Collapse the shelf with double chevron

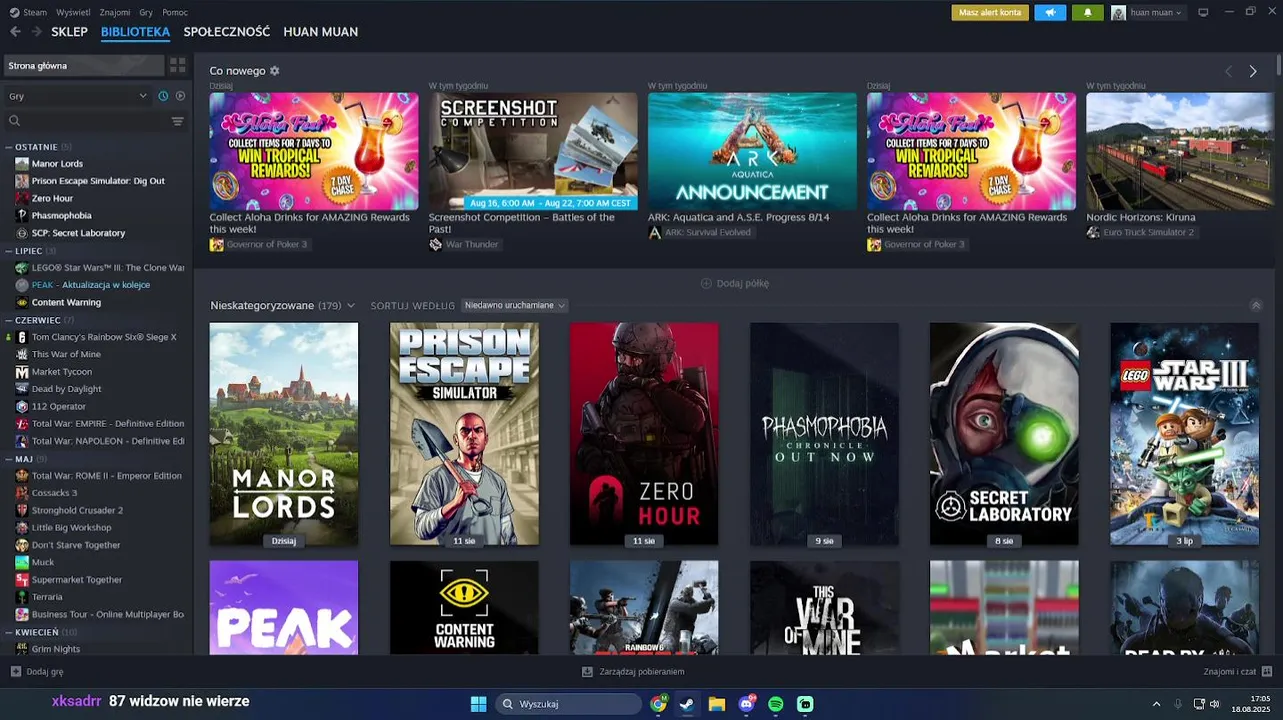(x=1256, y=306)
